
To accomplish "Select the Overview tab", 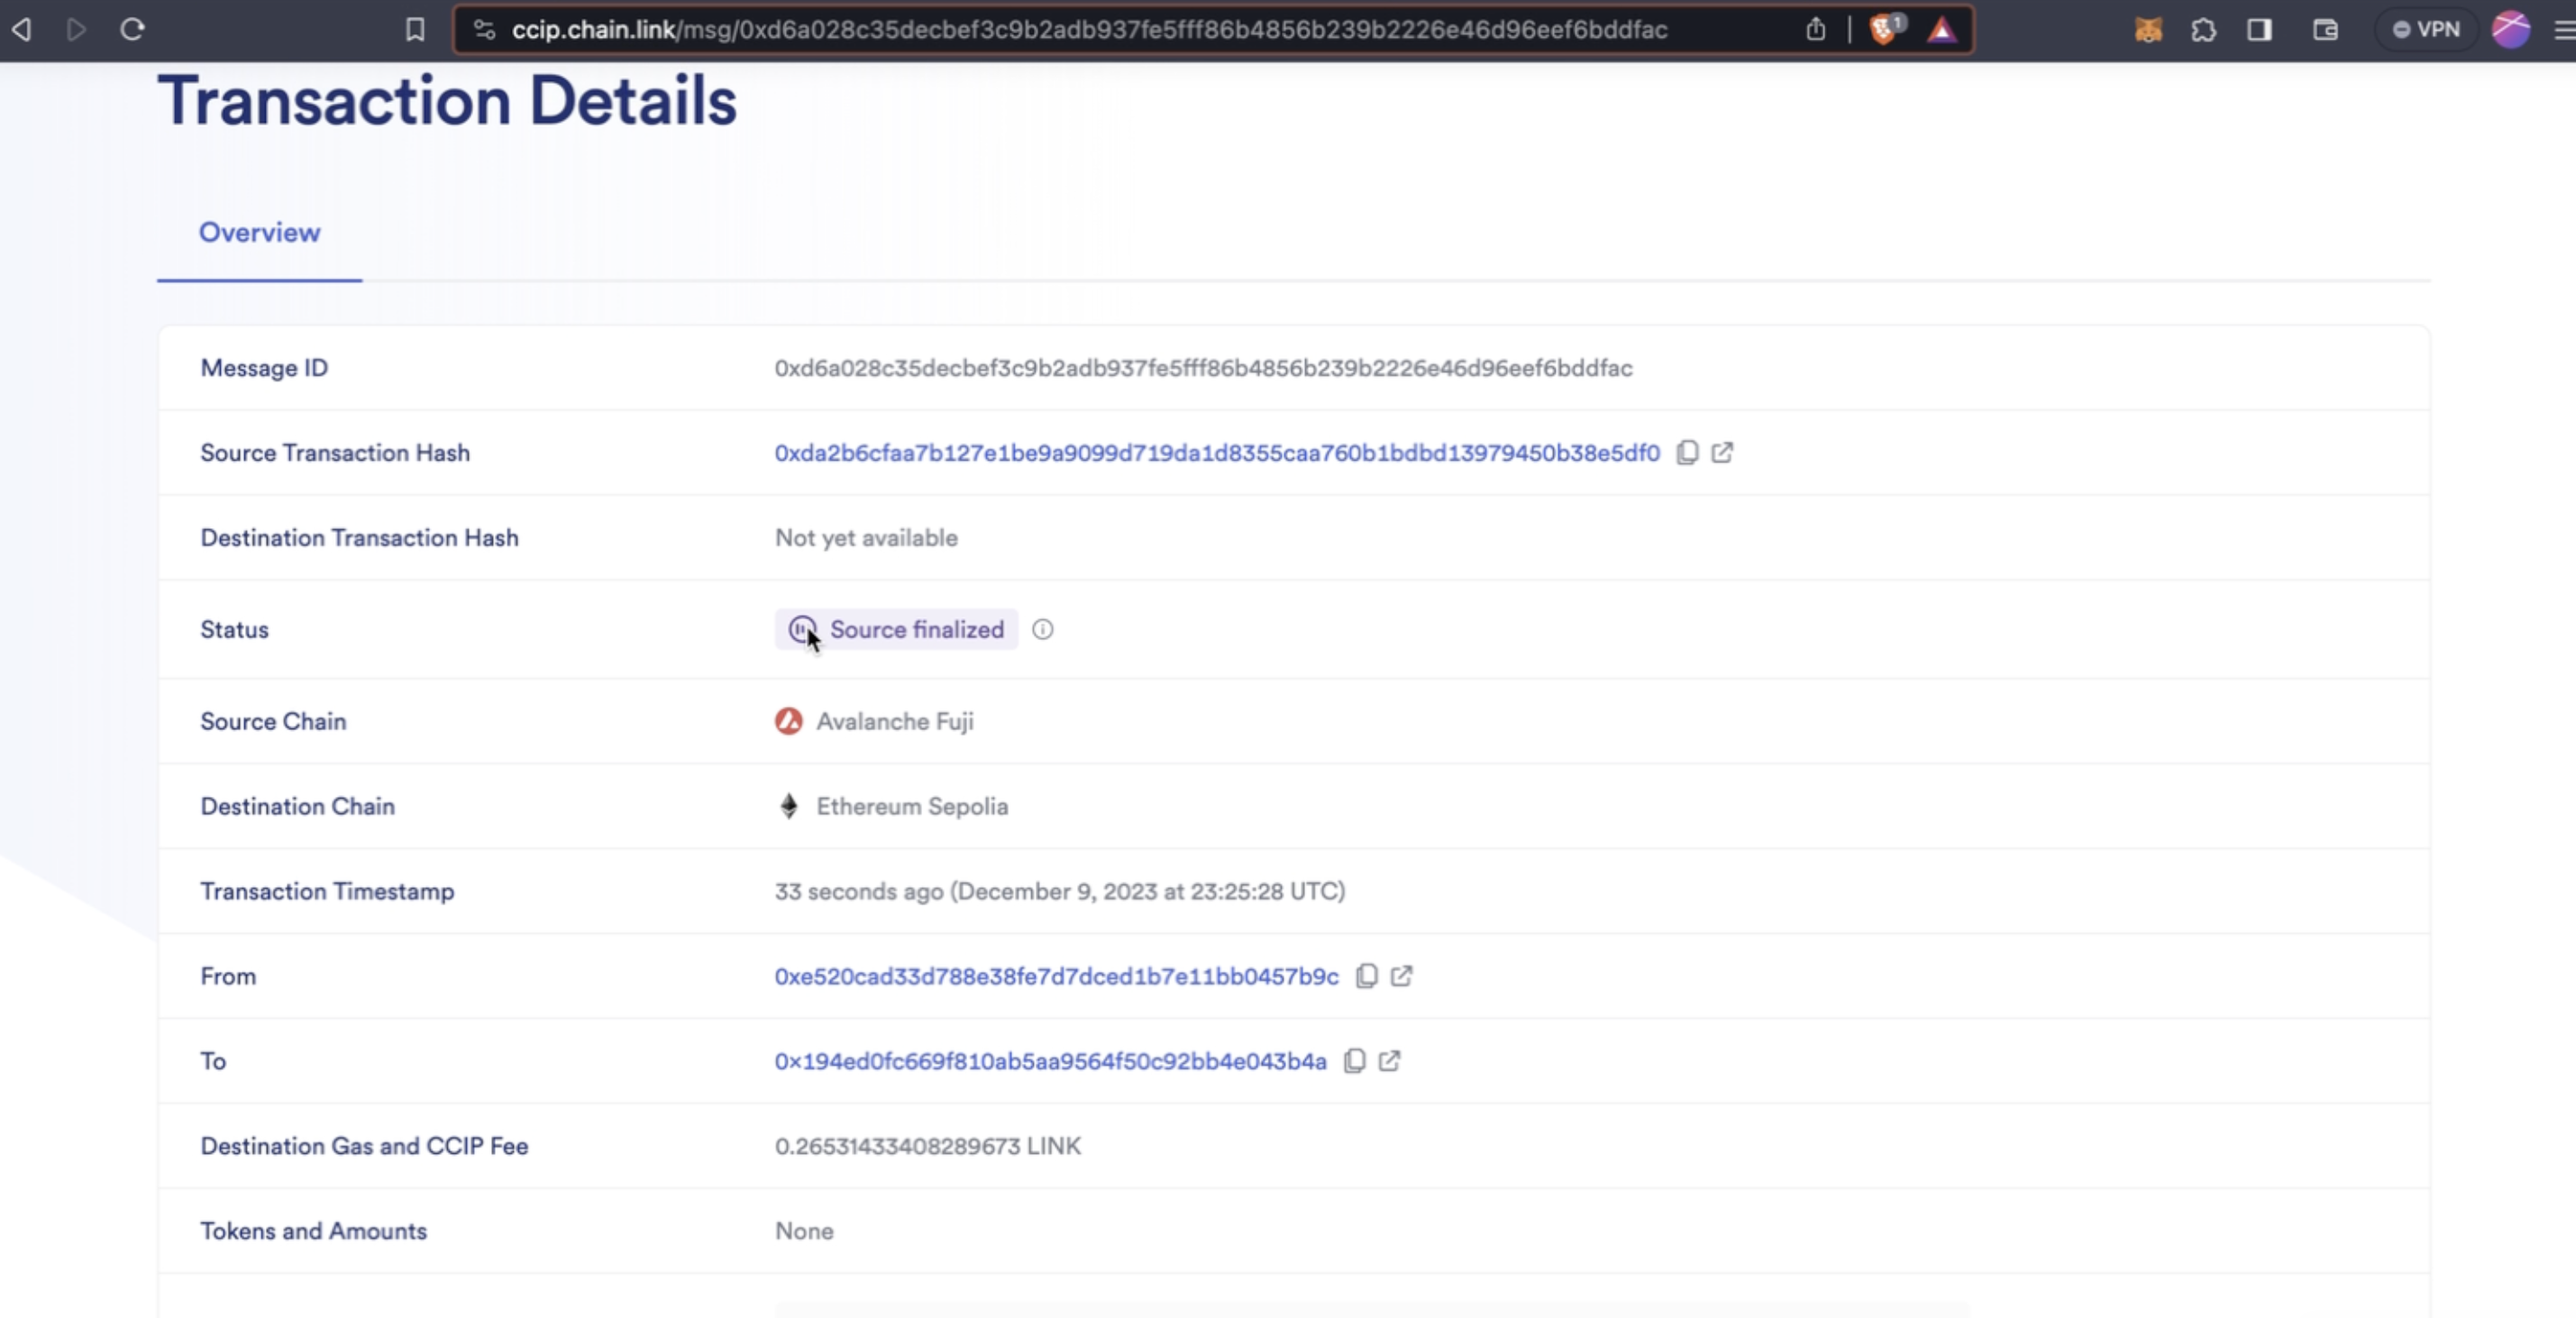I will coord(259,233).
